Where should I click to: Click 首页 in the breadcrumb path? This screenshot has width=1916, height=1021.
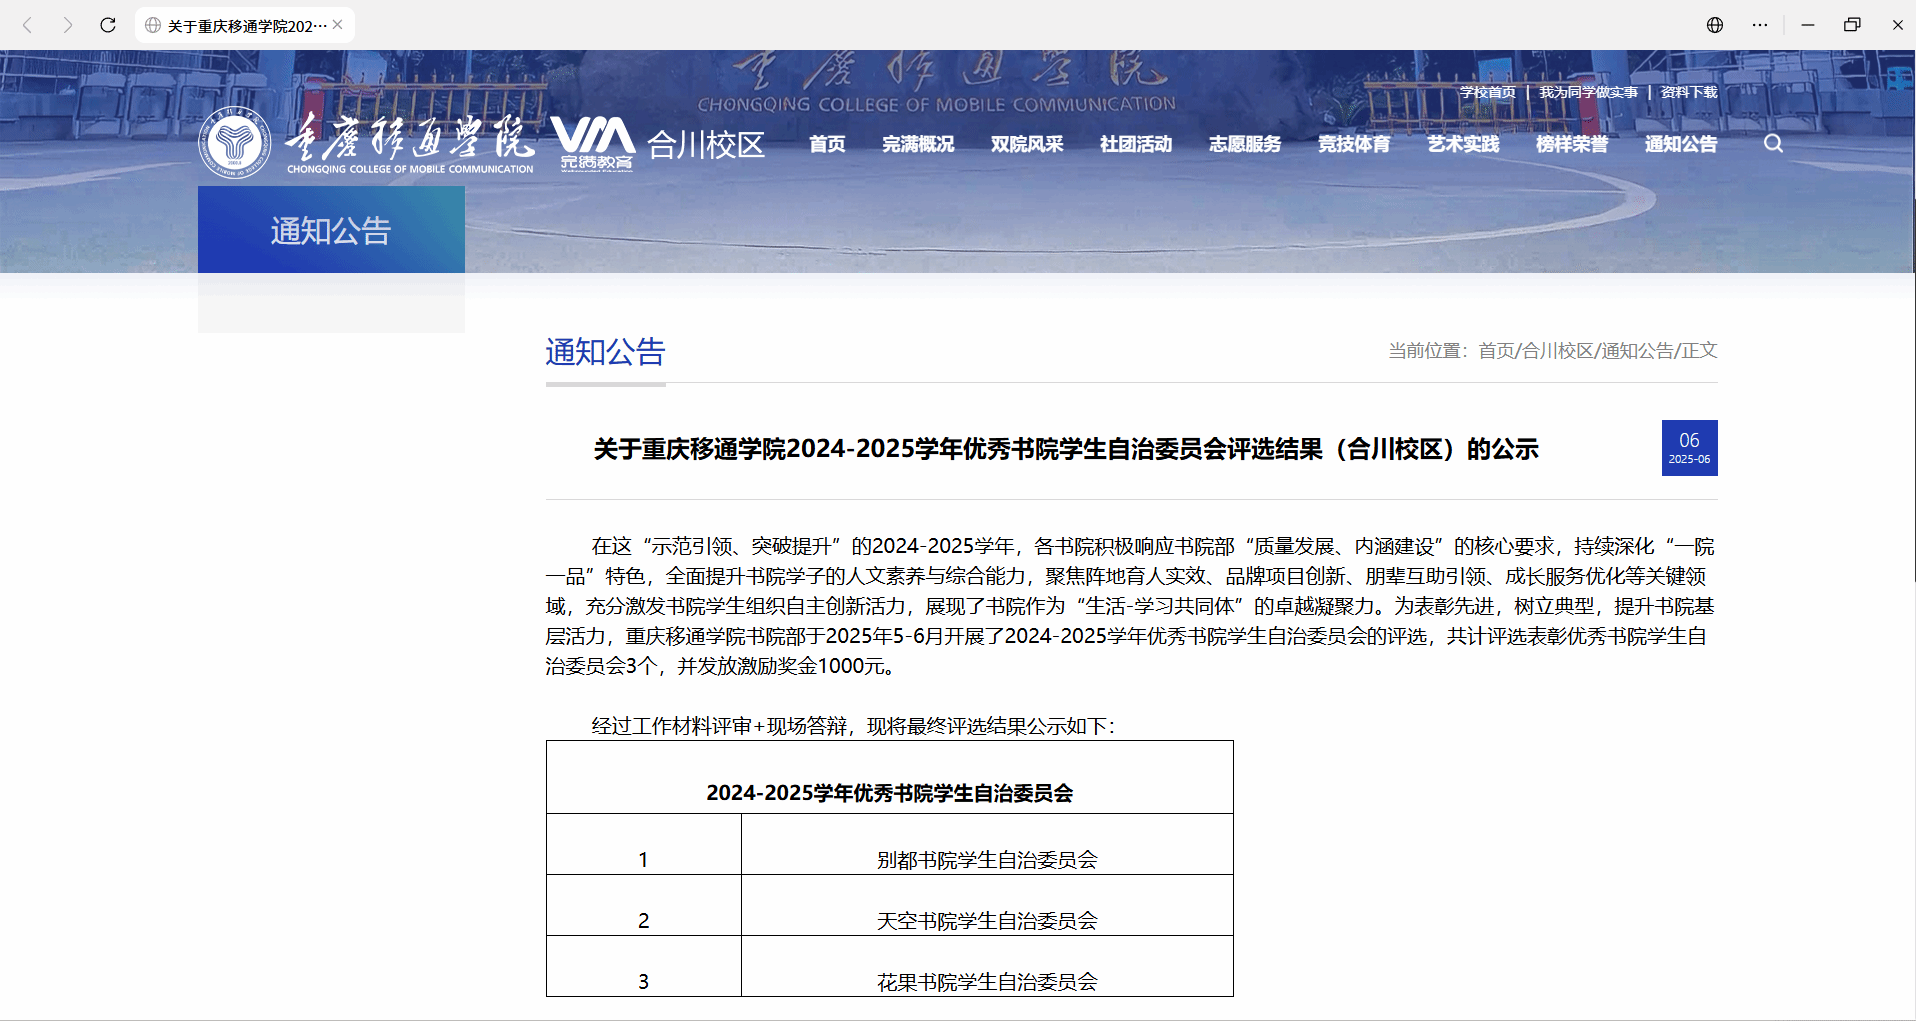pyautogui.click(x=1496, y=351)
